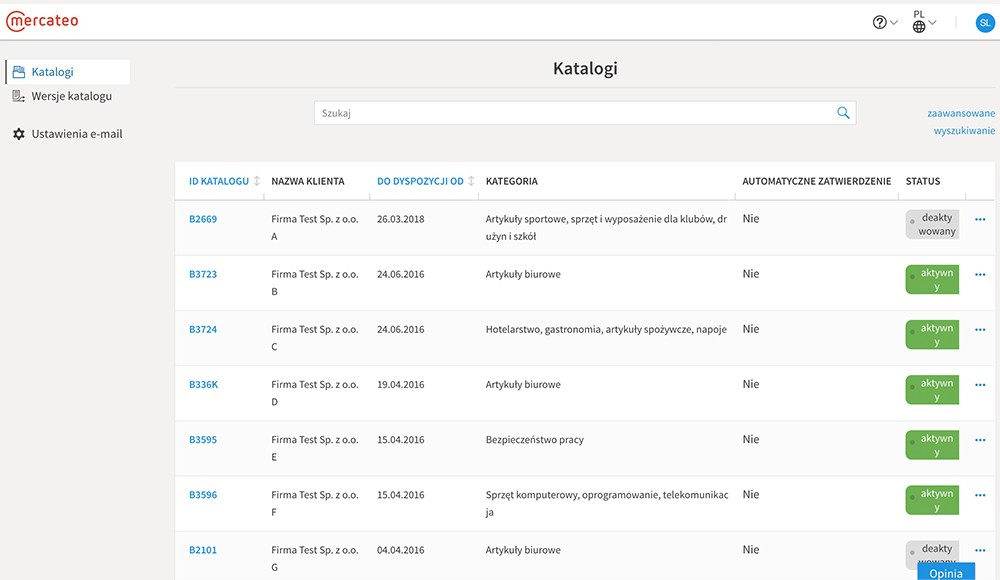Open three-dots menu for row B2669
Viewport: 1000px width, 580px height.
980,219
